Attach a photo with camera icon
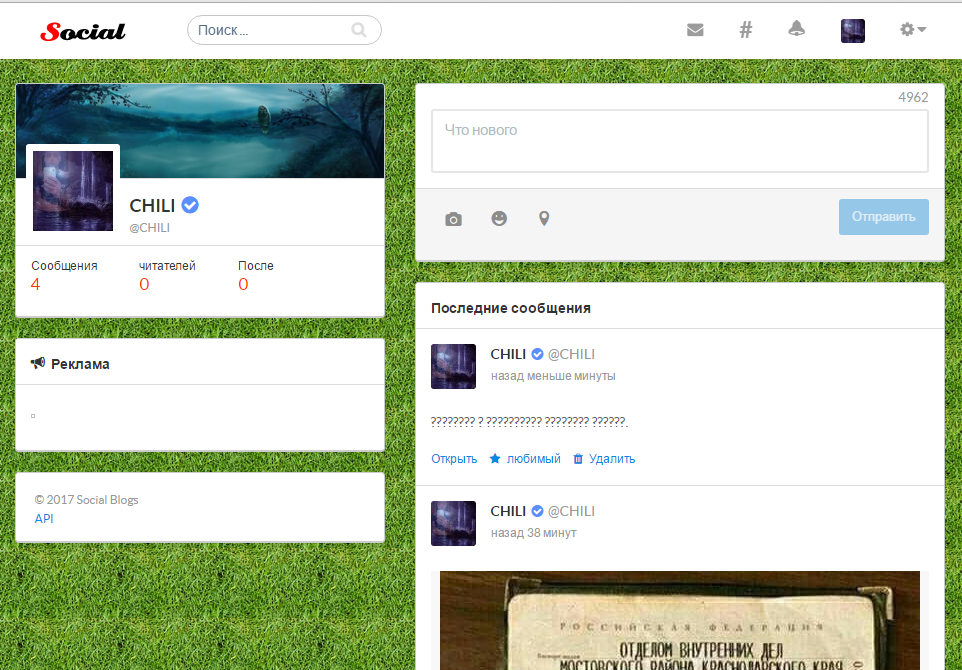 [453, 219]
